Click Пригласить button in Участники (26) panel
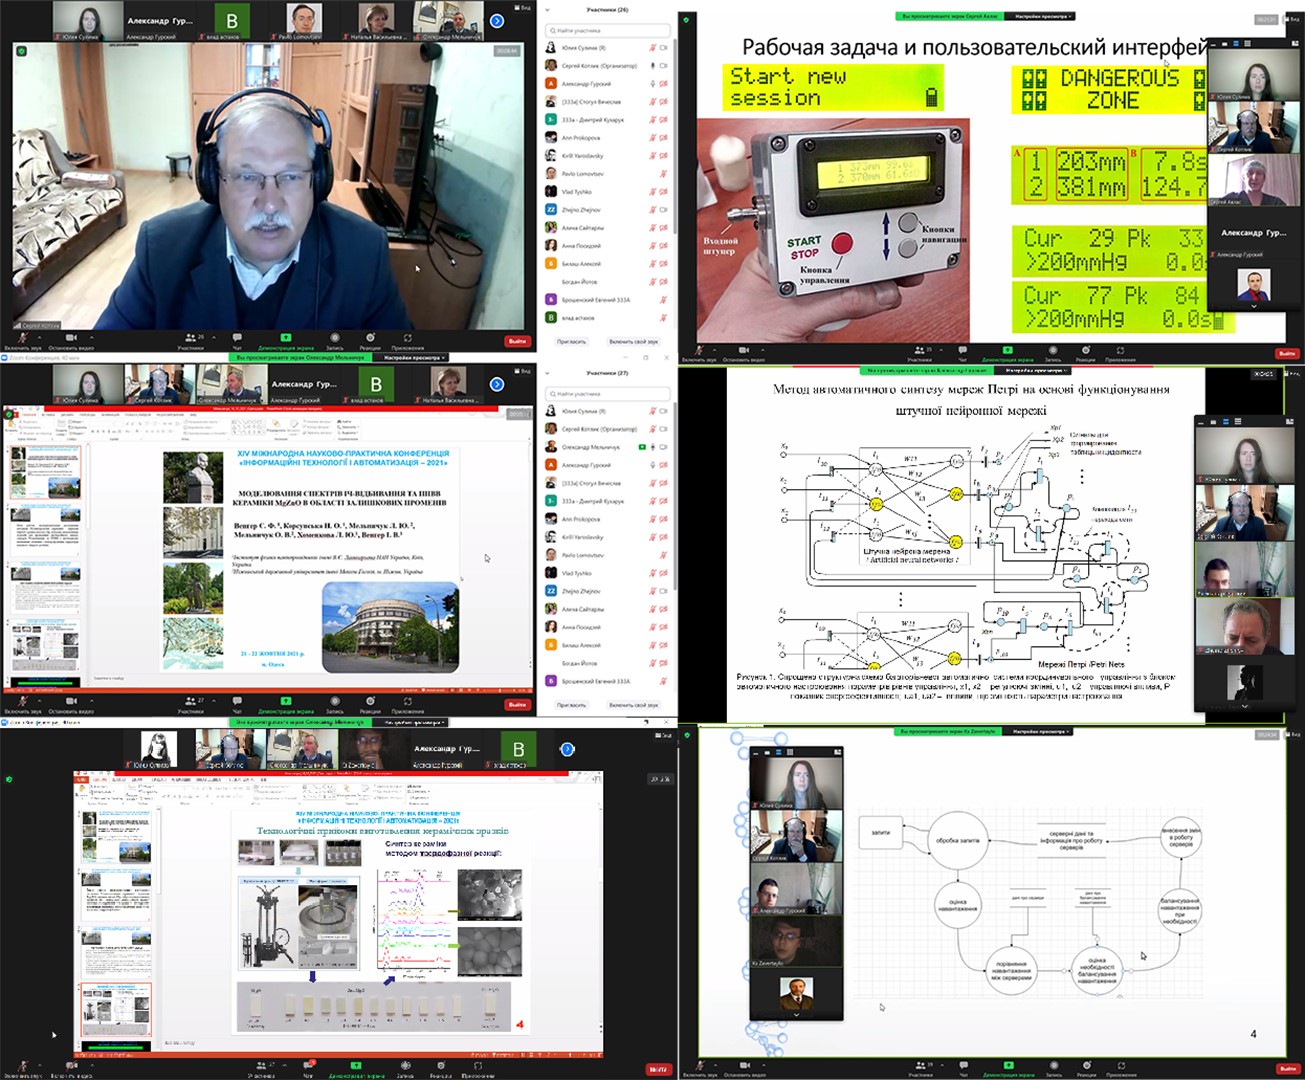The height and width of the screenshot is (1080, 1305). coord(571,341)
